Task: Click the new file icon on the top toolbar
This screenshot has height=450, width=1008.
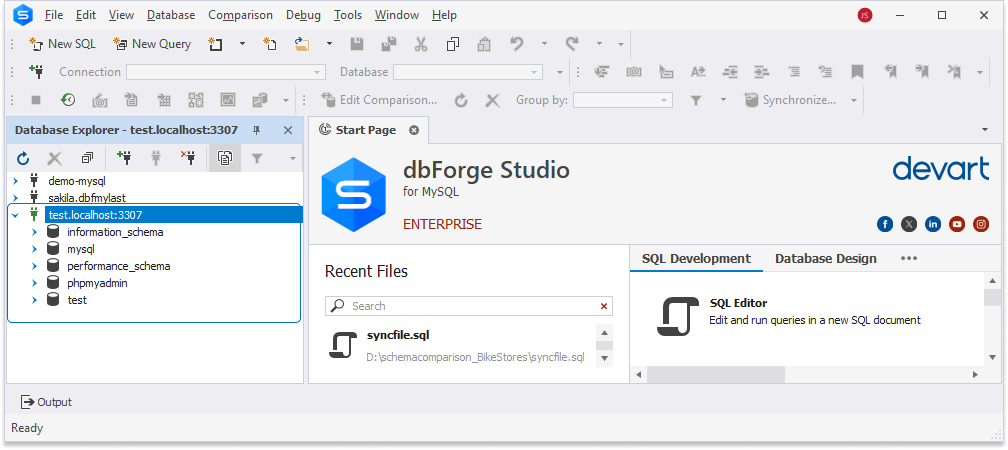Action: [270, 44]
